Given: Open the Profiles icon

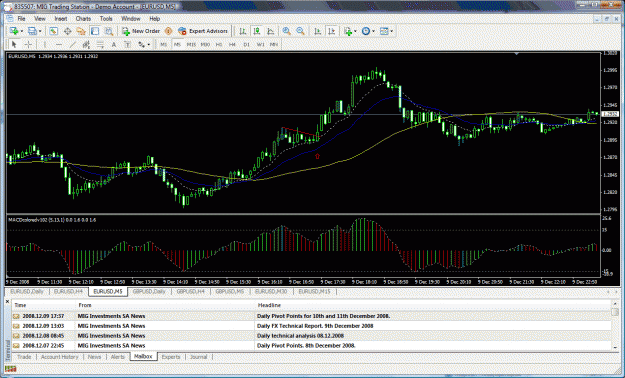Looking at the screenshot, I should coord(32,31).
